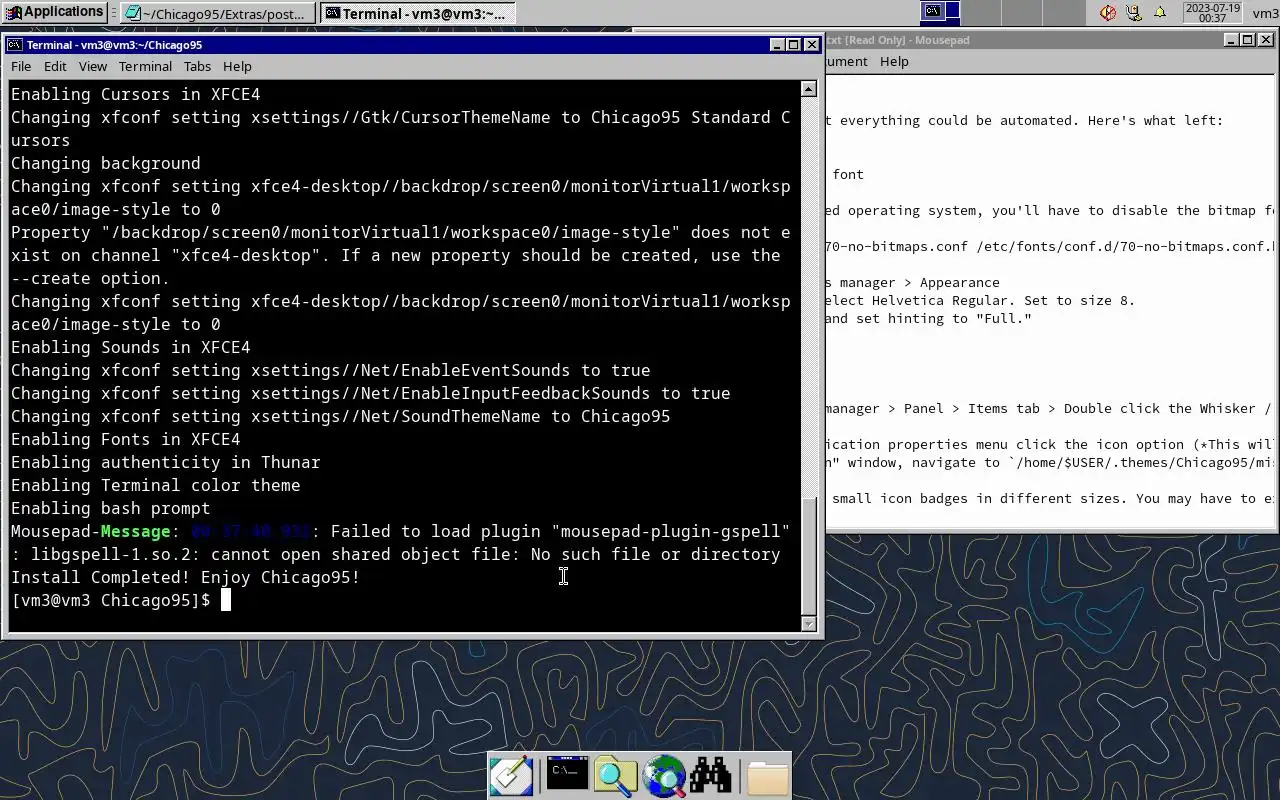The image size is (1280, 800).
Task: Open the file search magnifier dock icon
Action: (x=616, y=776)
